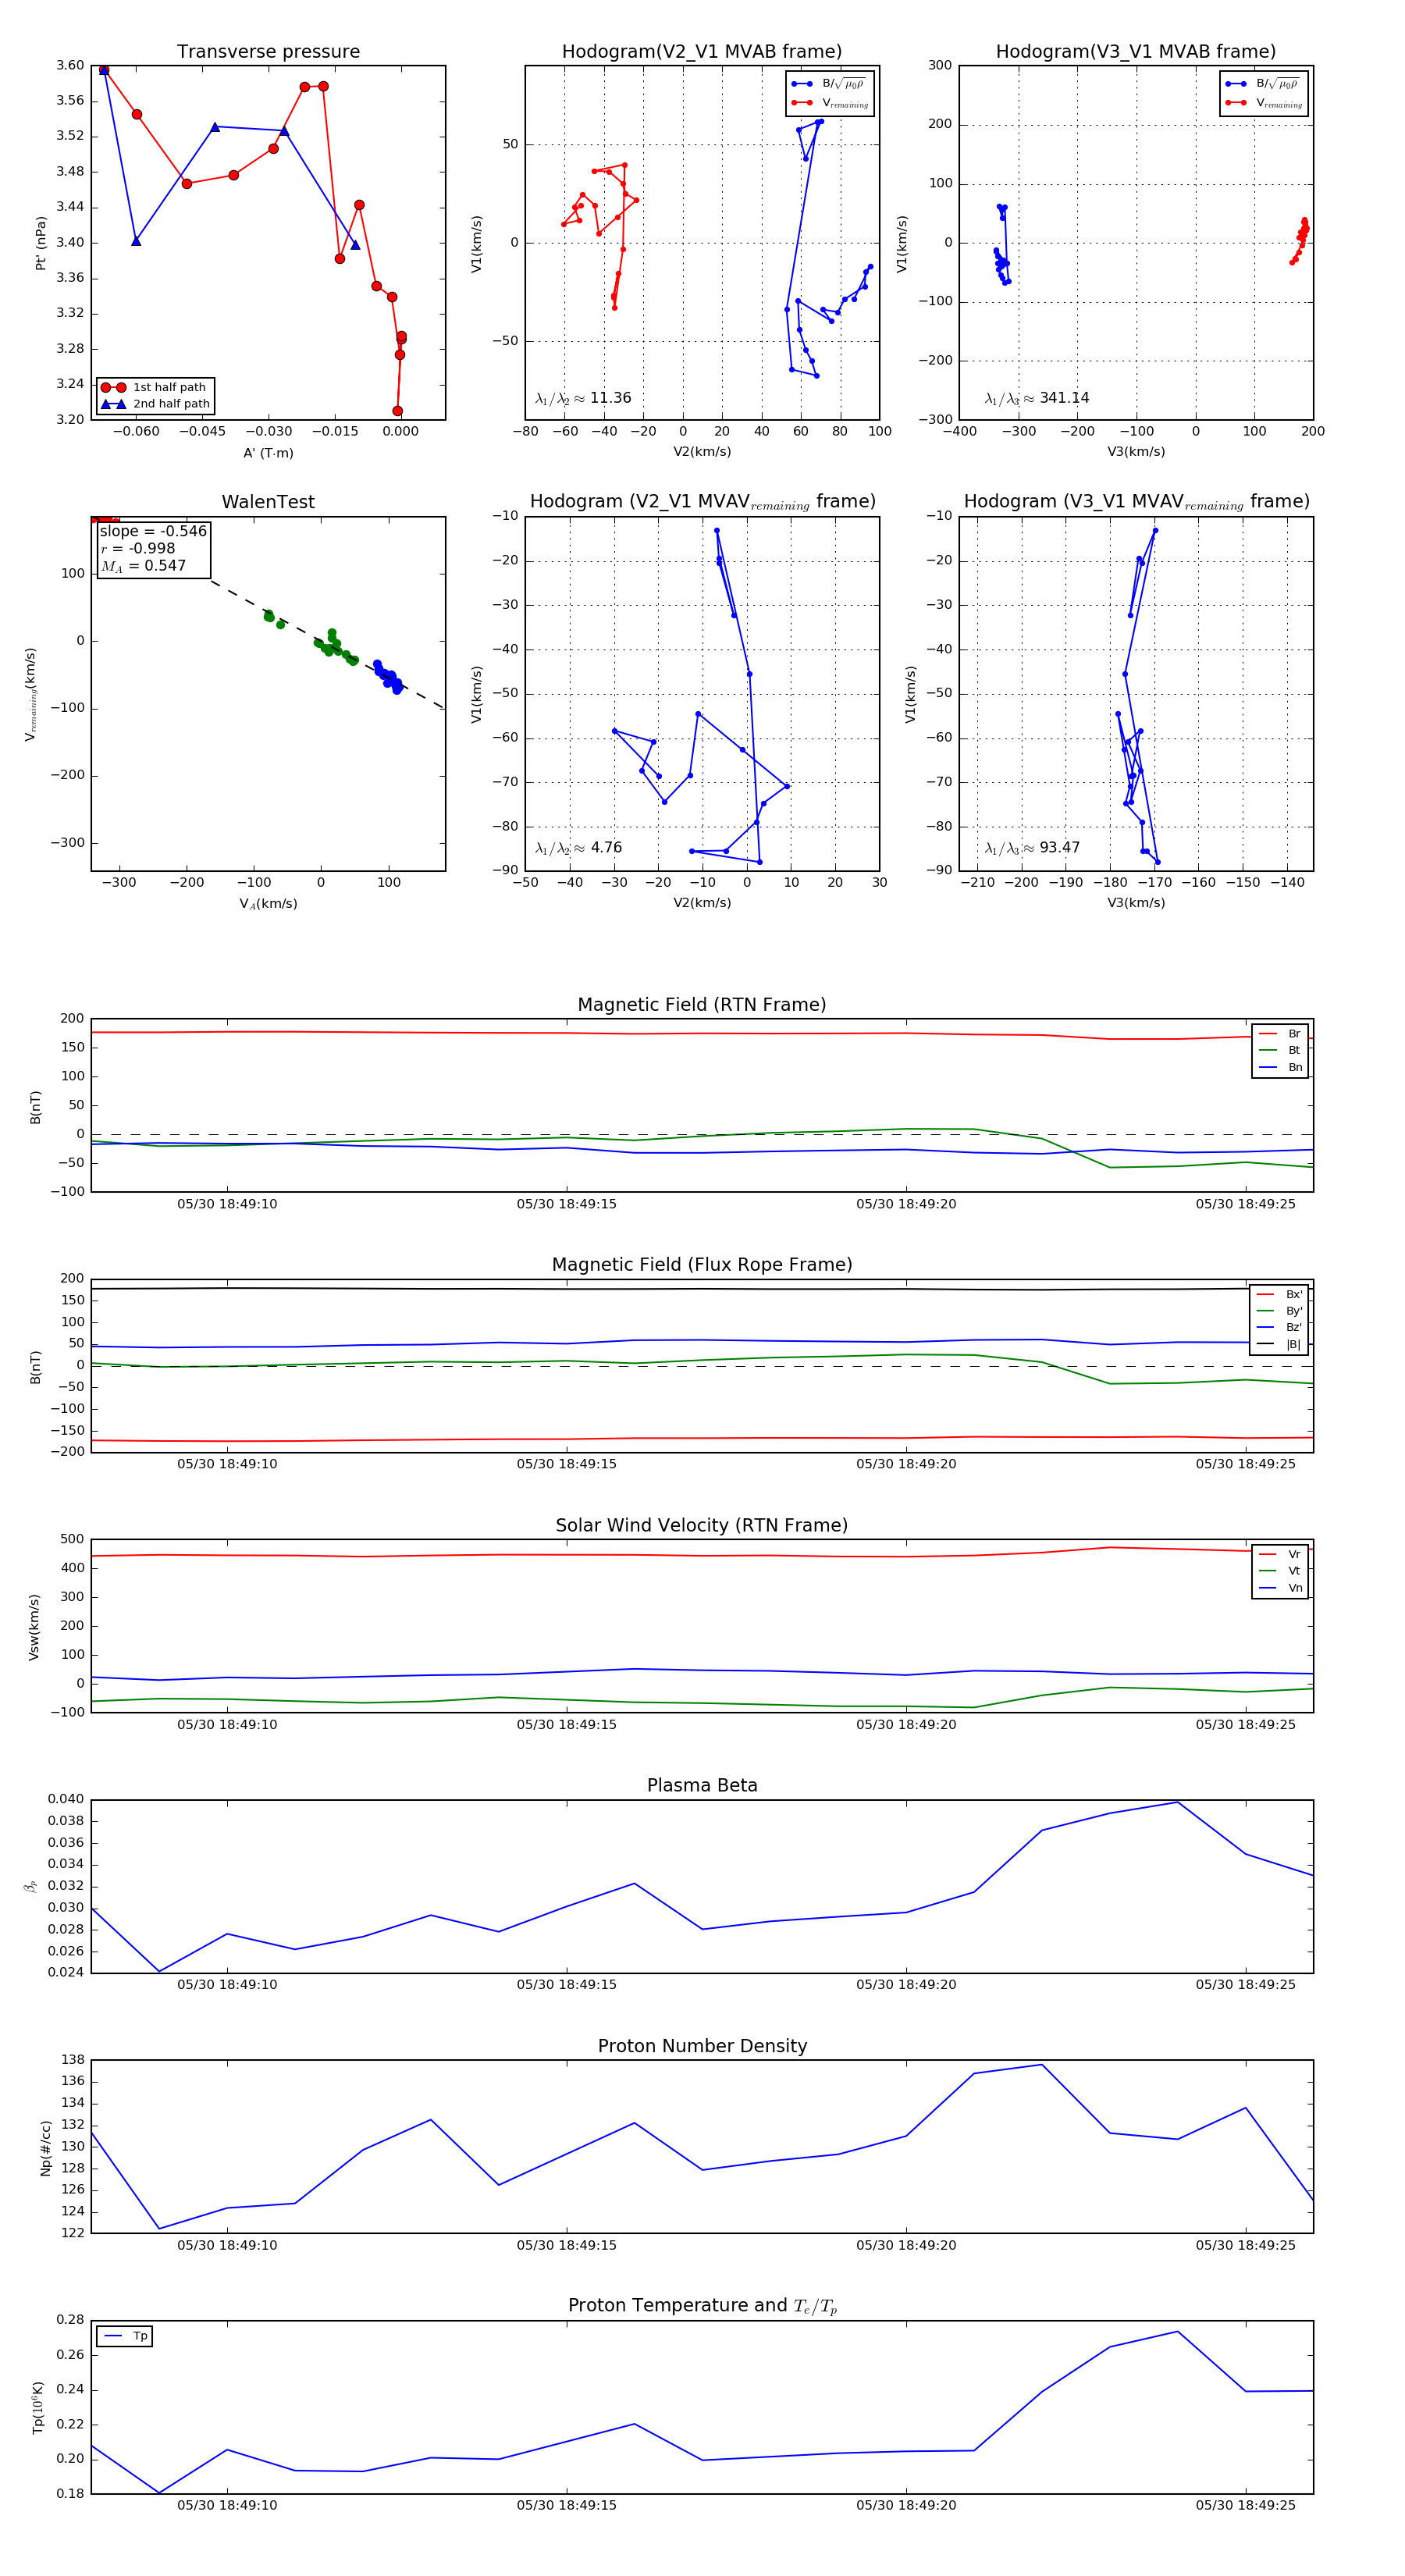This screenshot has height=2576, width=1405.
Task: Click the '|B|' legend entry
Action: coord(1280,1345)
